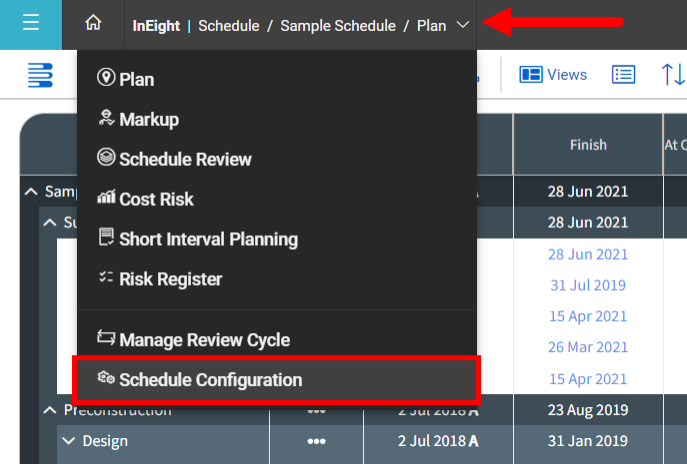Collapse the Preconstruction row
The image size is (687, 464).
click(x=49, y=410)
